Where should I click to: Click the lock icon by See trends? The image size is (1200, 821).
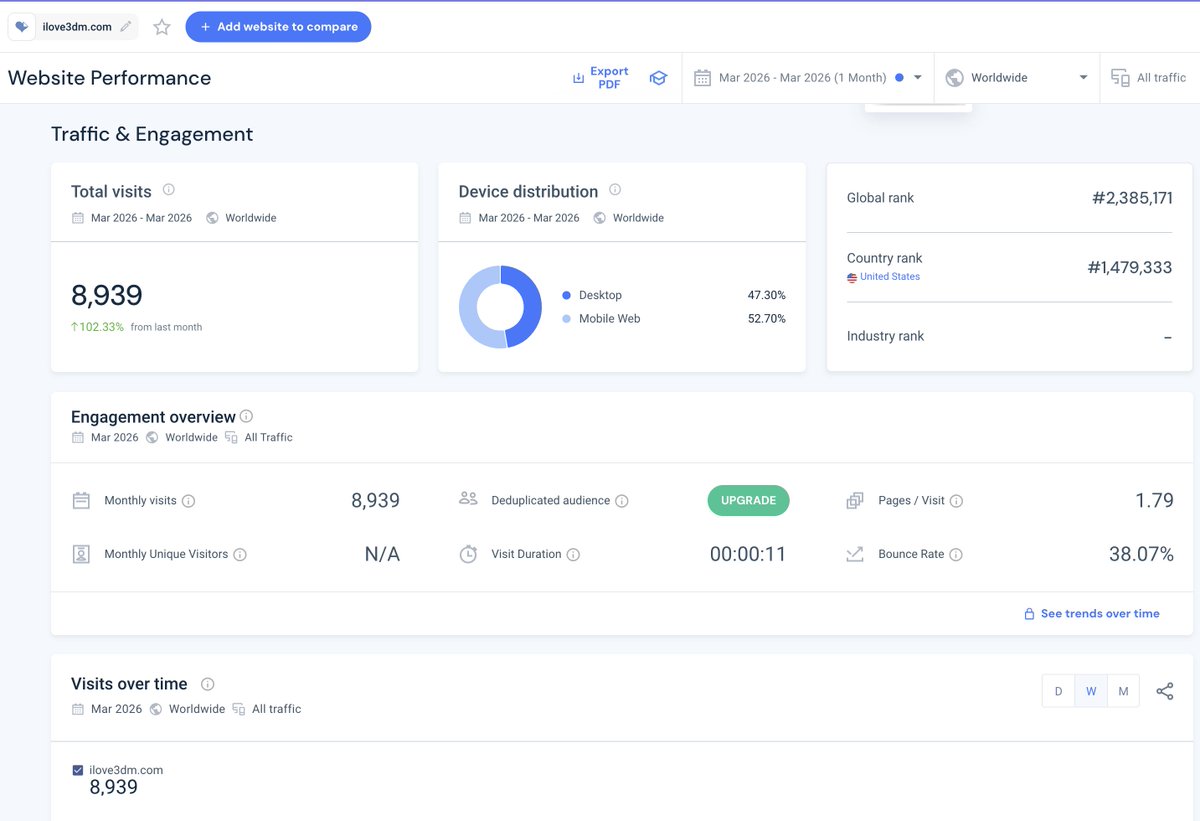pos(1029,614)
